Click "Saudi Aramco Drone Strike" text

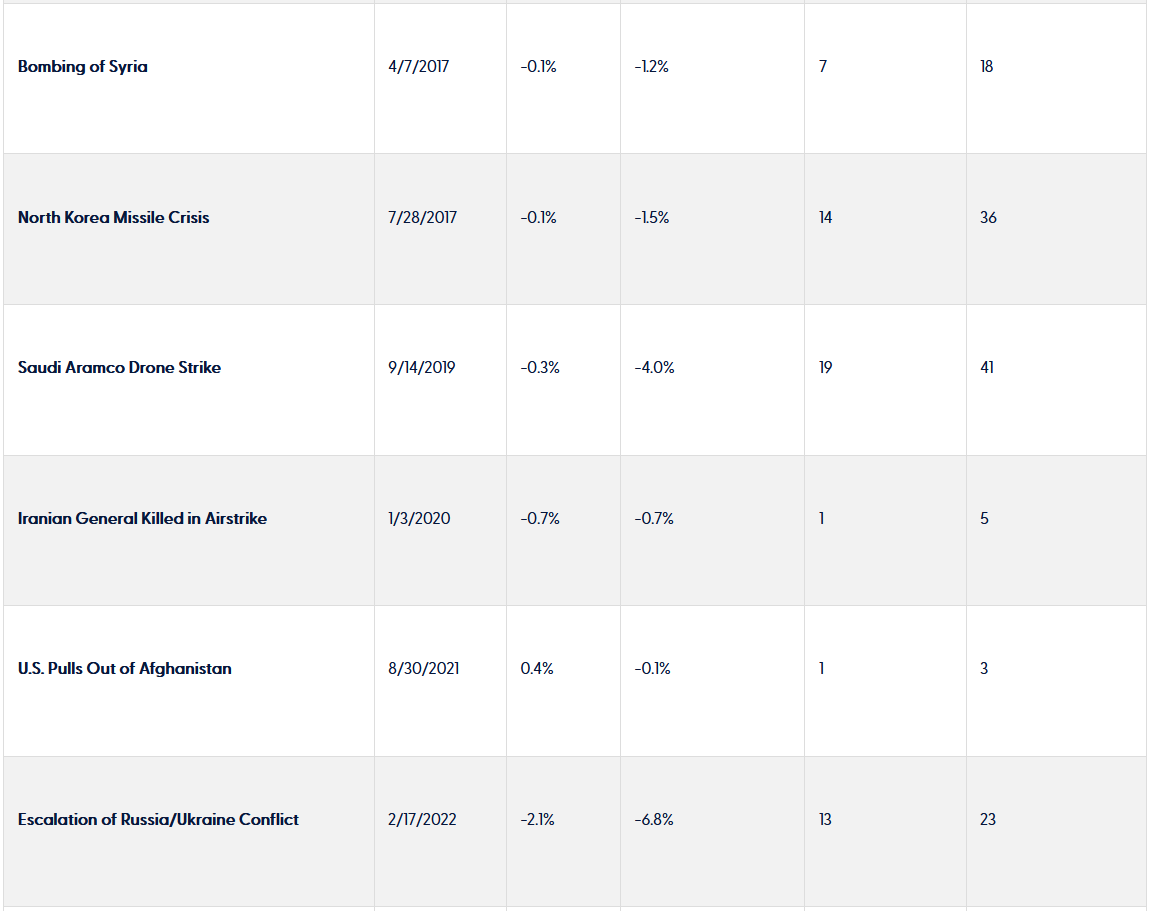pyautogui.click(x=119, y=368)
